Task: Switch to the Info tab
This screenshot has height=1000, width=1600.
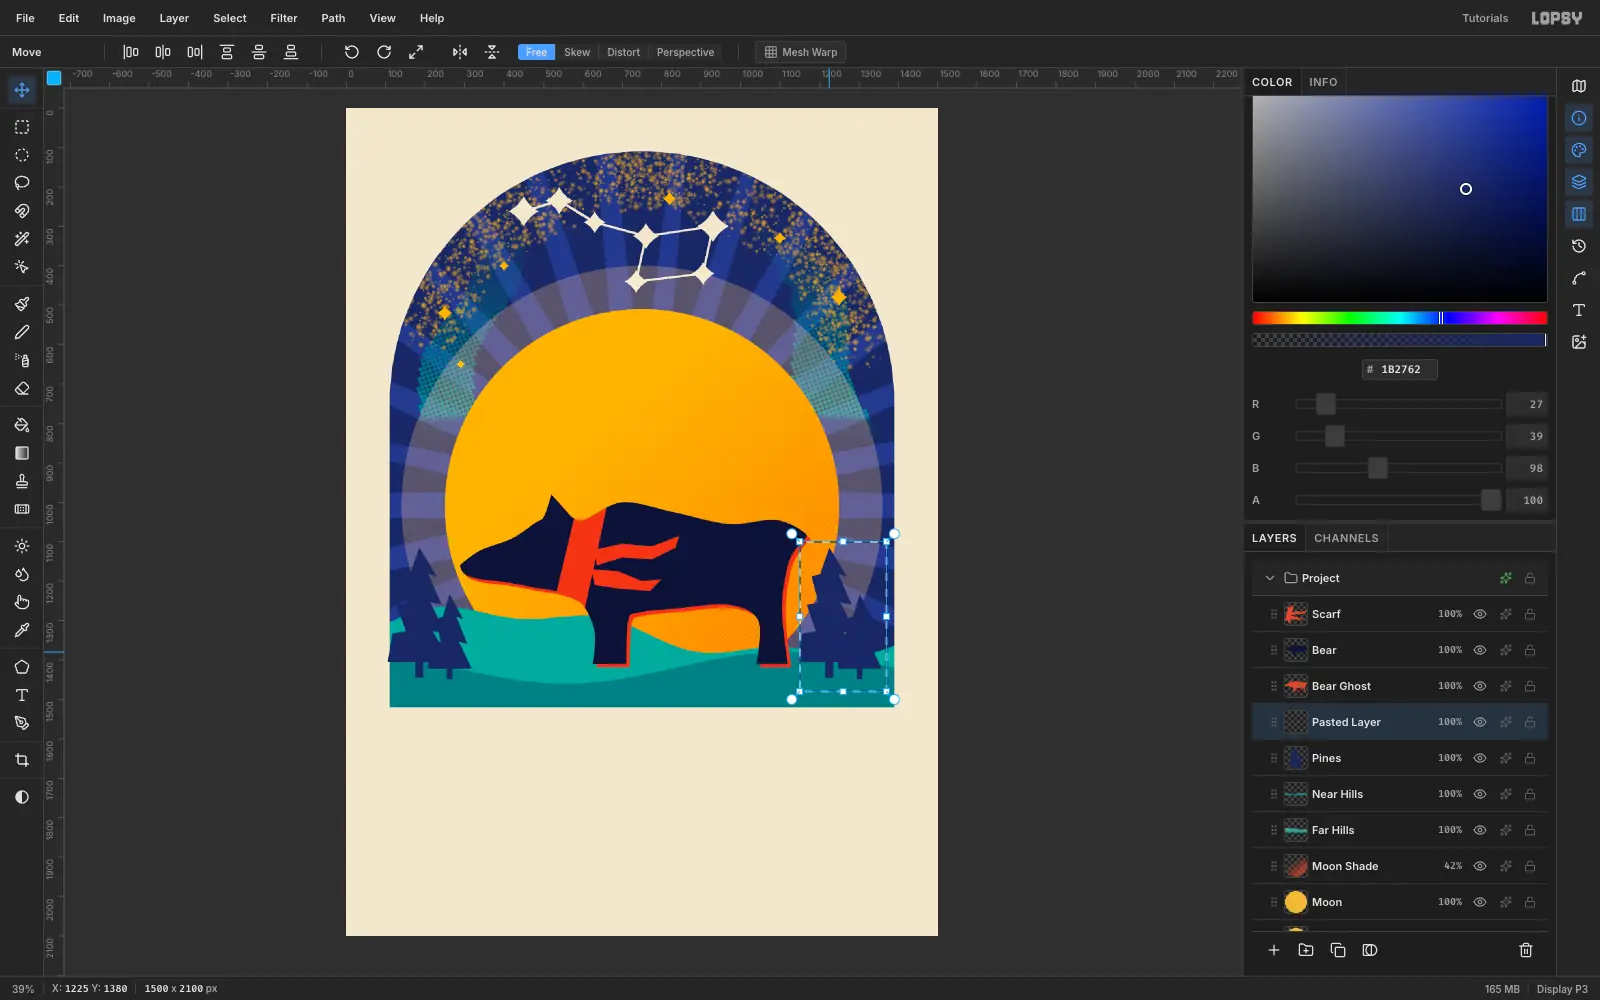Action: (1323, 82)
